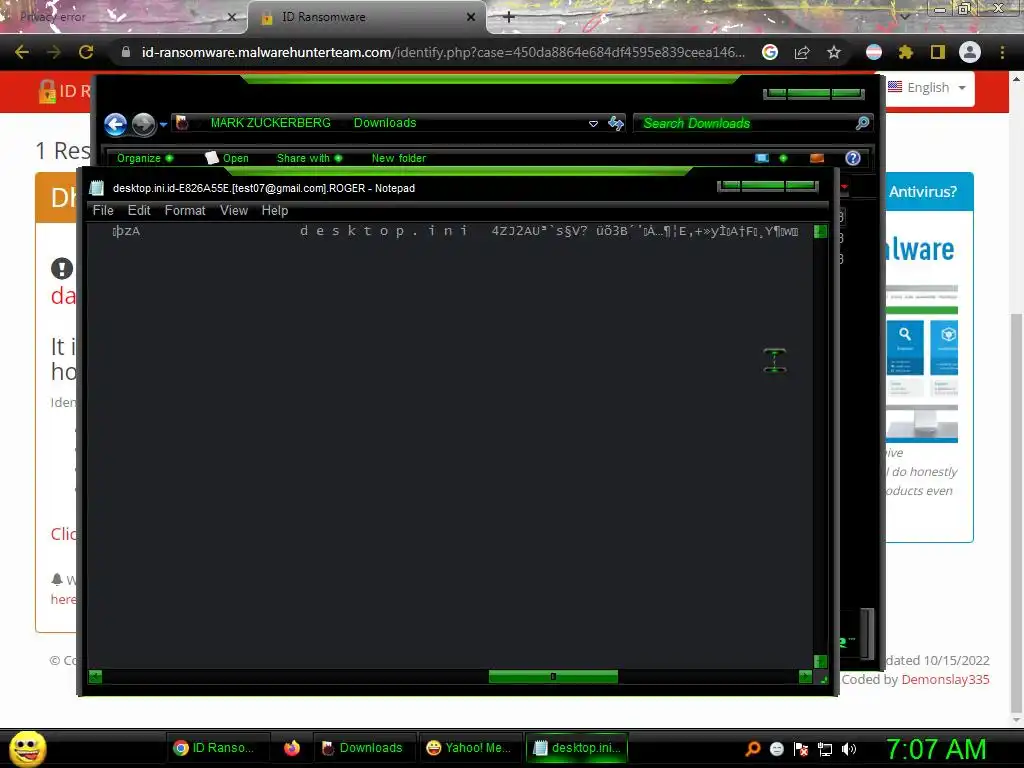Viewport: 1024px width, 768px height.
Task: Click the Action Center flag tray icon
Action: [801, 749]
